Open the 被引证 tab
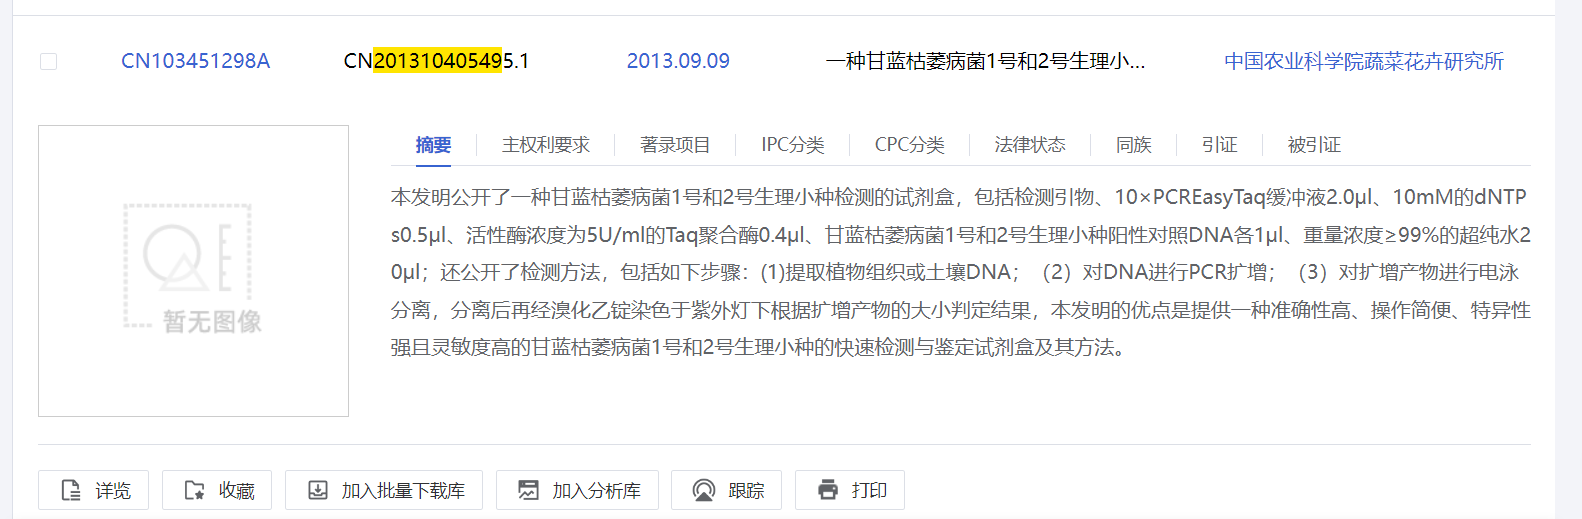 click(x=1314, y=145)
